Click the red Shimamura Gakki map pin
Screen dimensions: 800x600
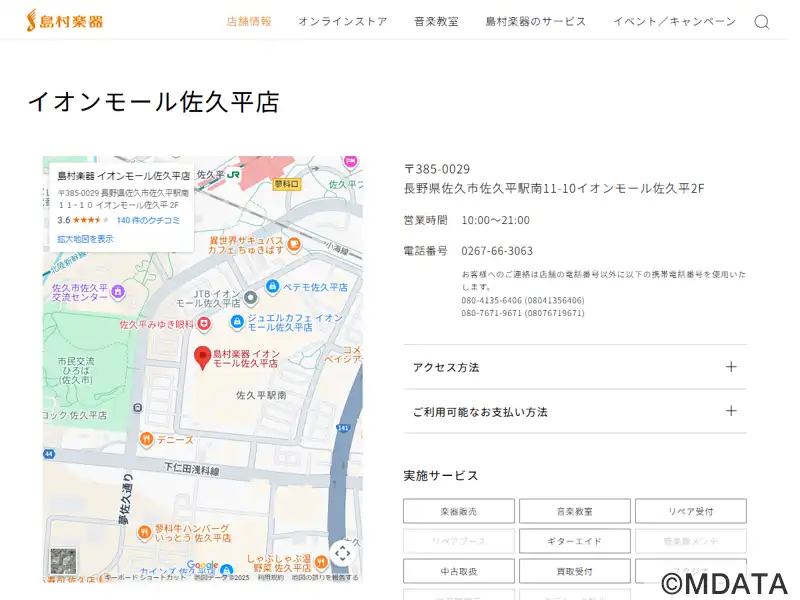202,356
